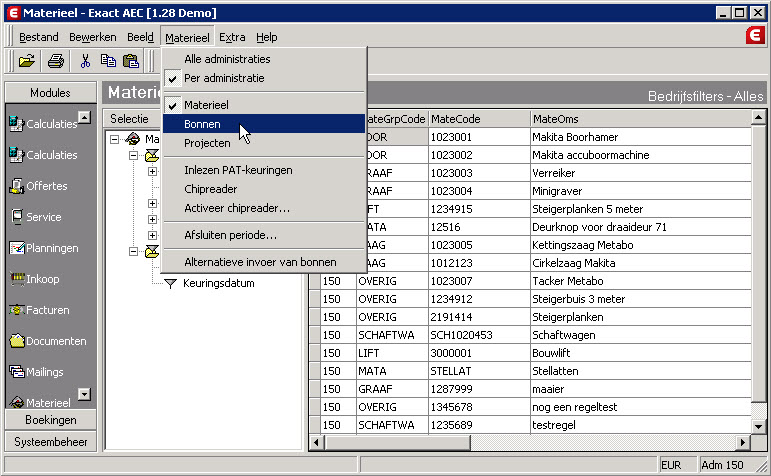This screenshot has width=771, height=476.
Task: Open the Help menu
Action: pos(267,37)
